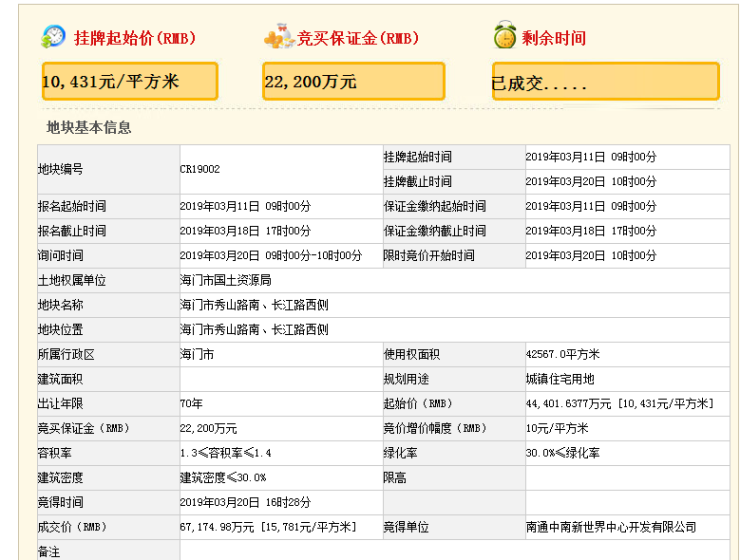Click the 已成交 remaining time box
This screenshot has width=740, height=560.
[x=605, y=81]
